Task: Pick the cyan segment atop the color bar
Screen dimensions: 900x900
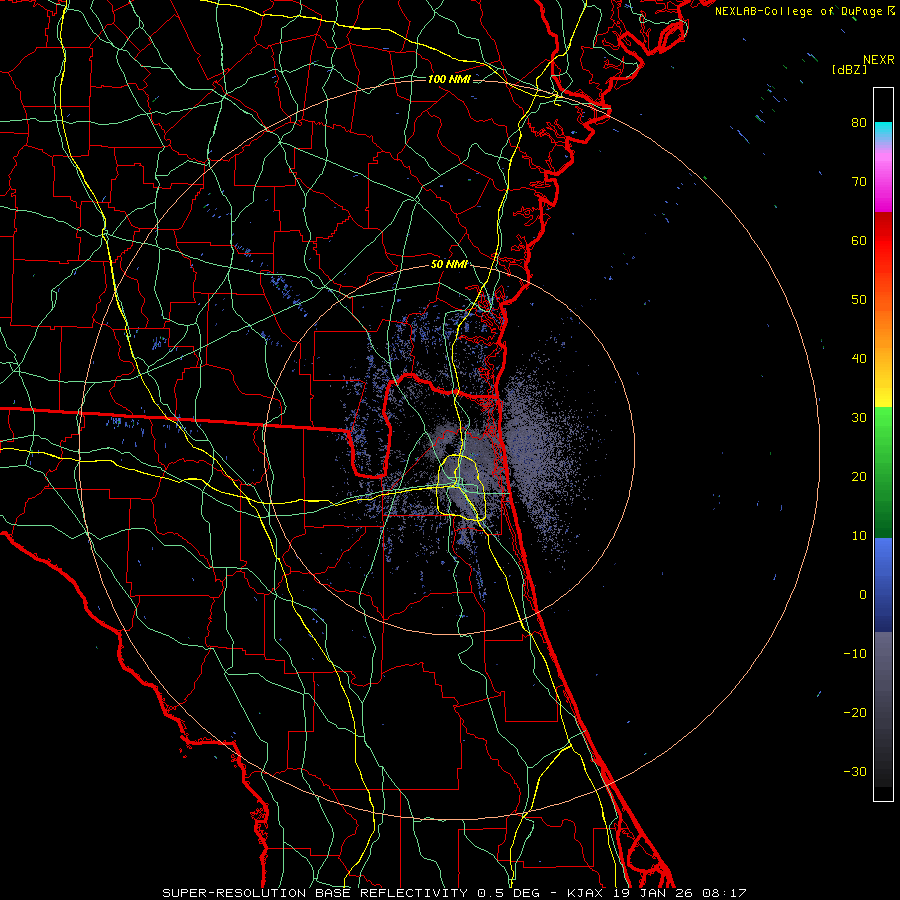Action: pyautogui.click(x=883, y=133)
